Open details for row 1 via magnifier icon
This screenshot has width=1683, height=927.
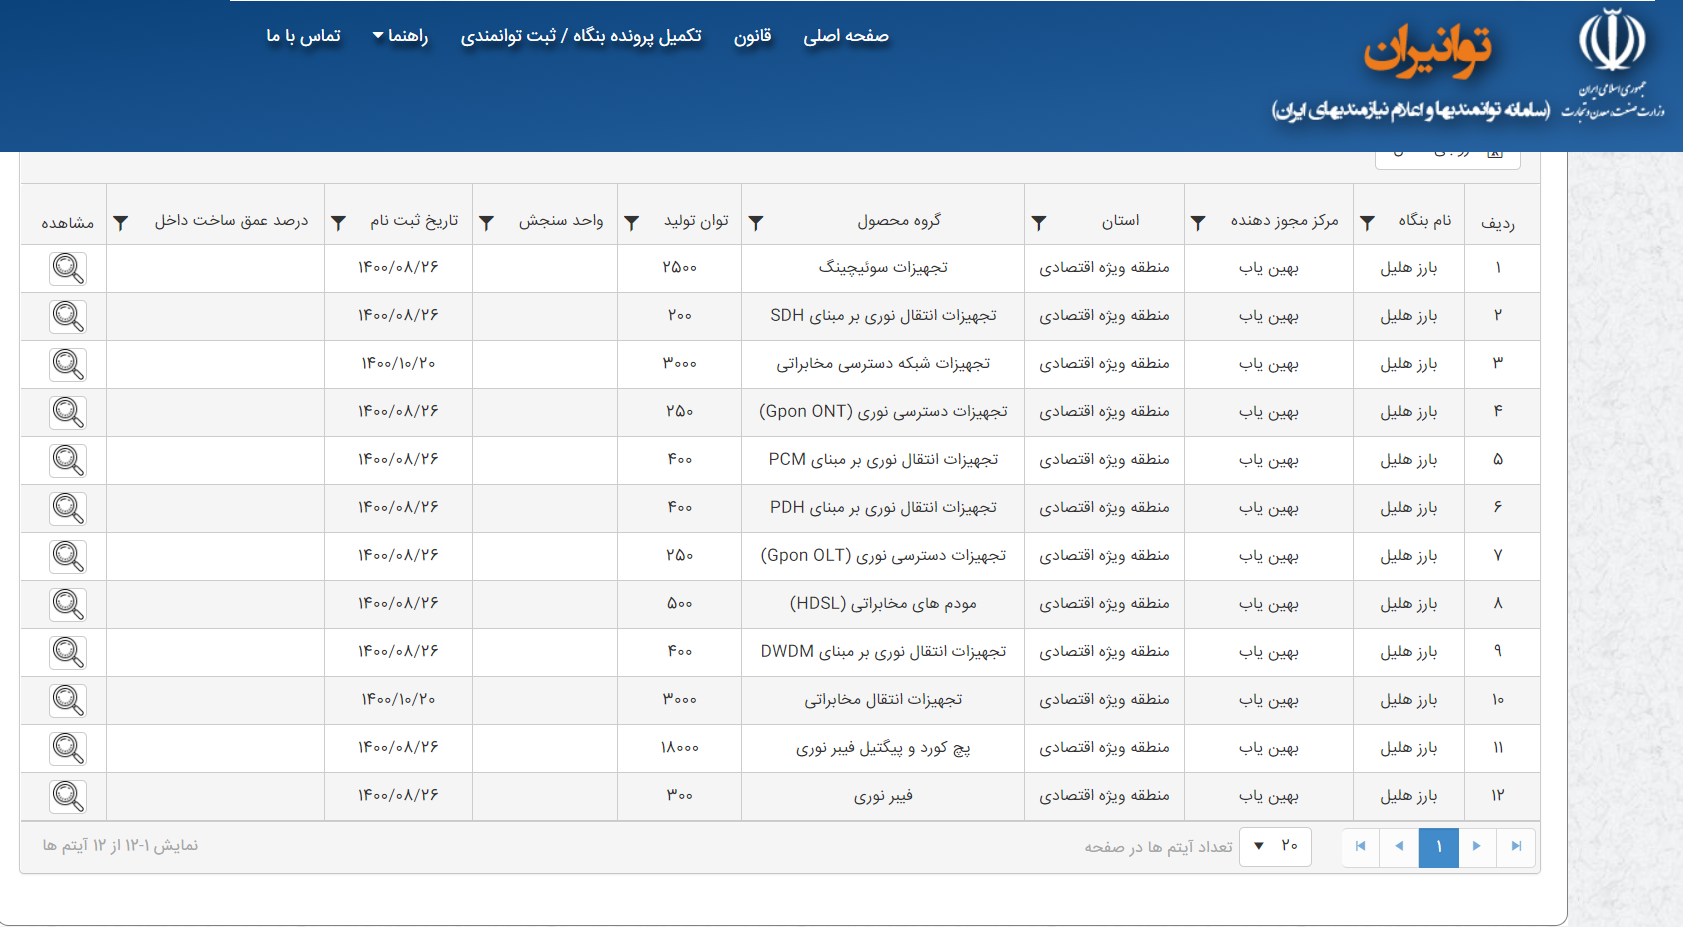pos(68,268)
